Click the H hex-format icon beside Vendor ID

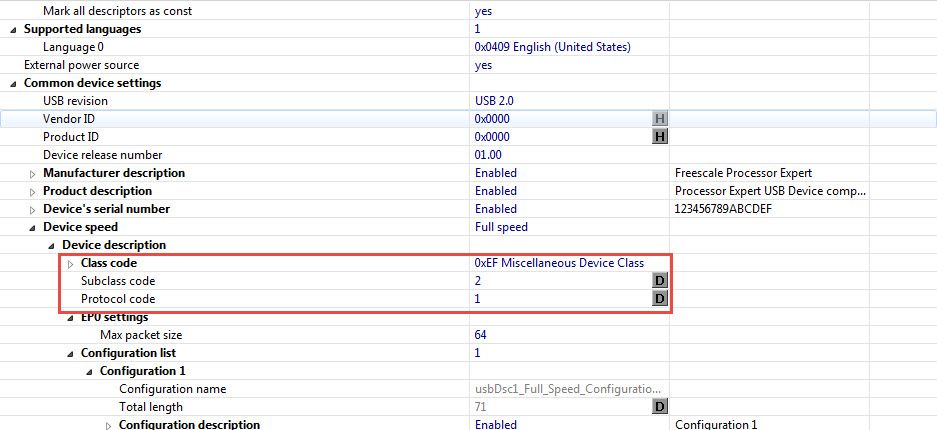pyautogui.click(x=659, y=119)
